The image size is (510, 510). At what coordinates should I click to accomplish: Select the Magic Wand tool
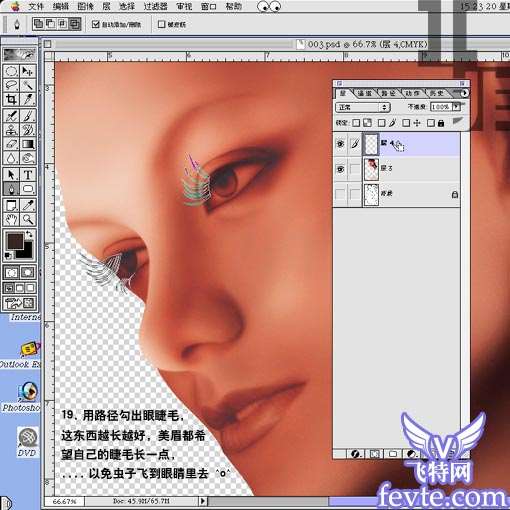(28, 85)
